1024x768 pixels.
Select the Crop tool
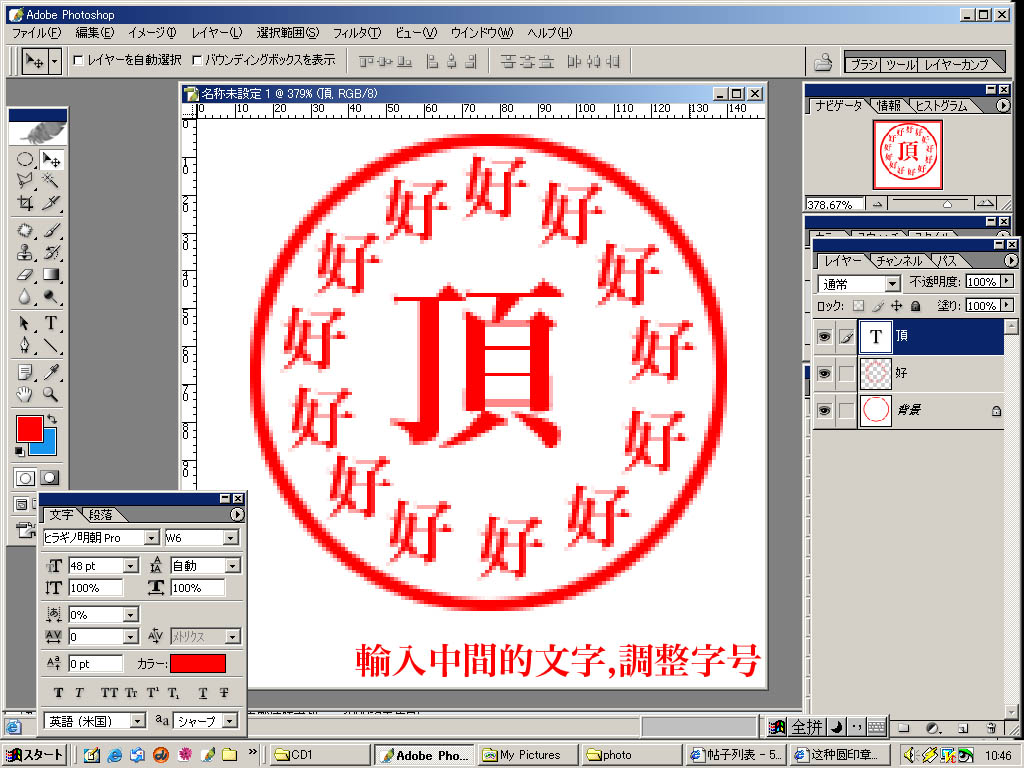25,203
